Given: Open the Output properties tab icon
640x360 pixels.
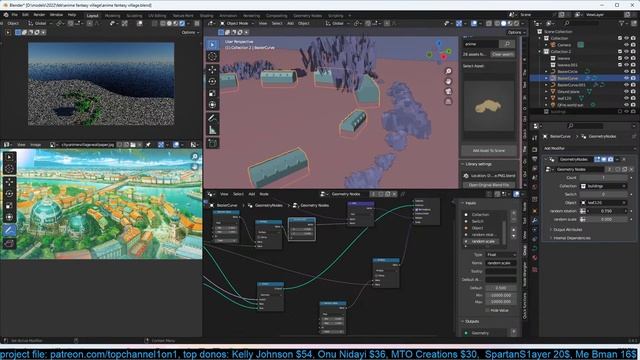Looking at the screenshot, I should (x=535, y=159).
